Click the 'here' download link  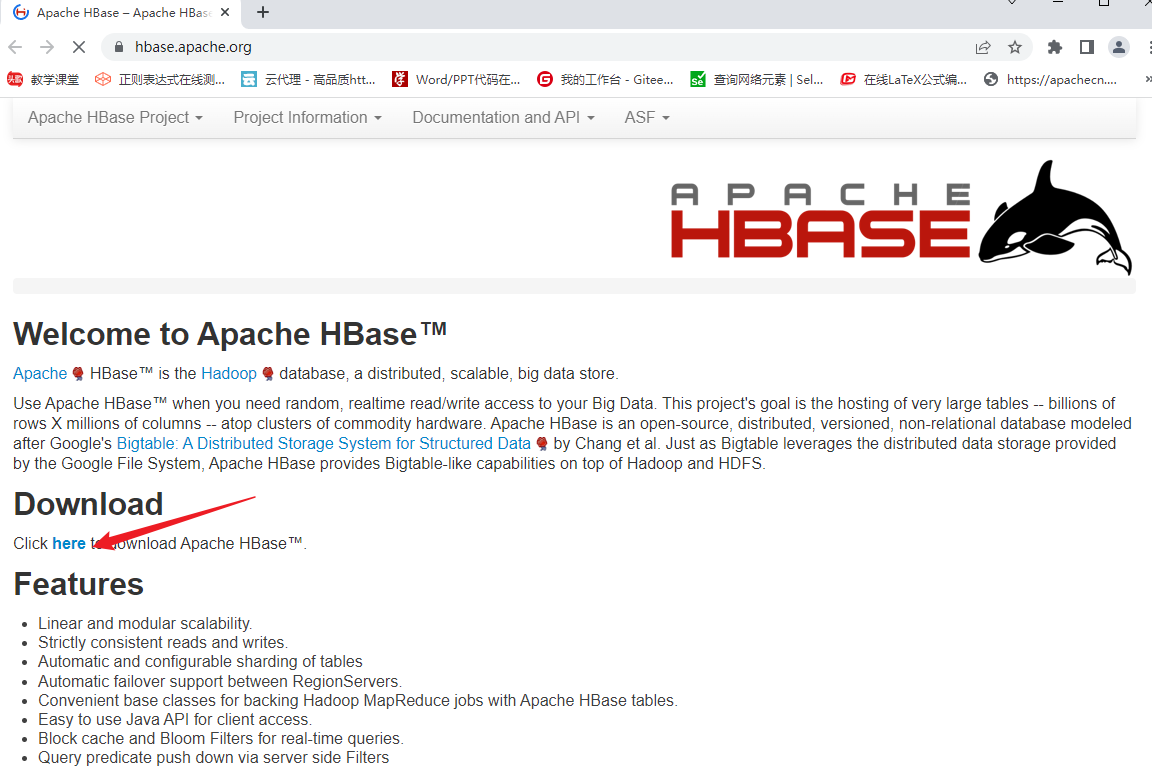tap(69, 544)
